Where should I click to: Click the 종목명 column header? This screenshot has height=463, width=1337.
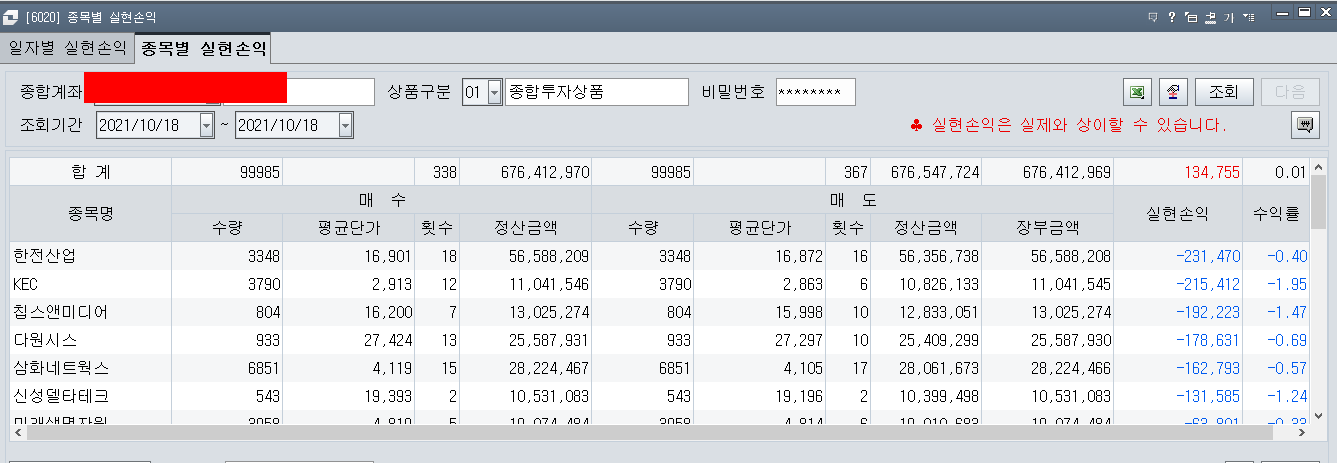pyautogui.click(x=91, y=213)
